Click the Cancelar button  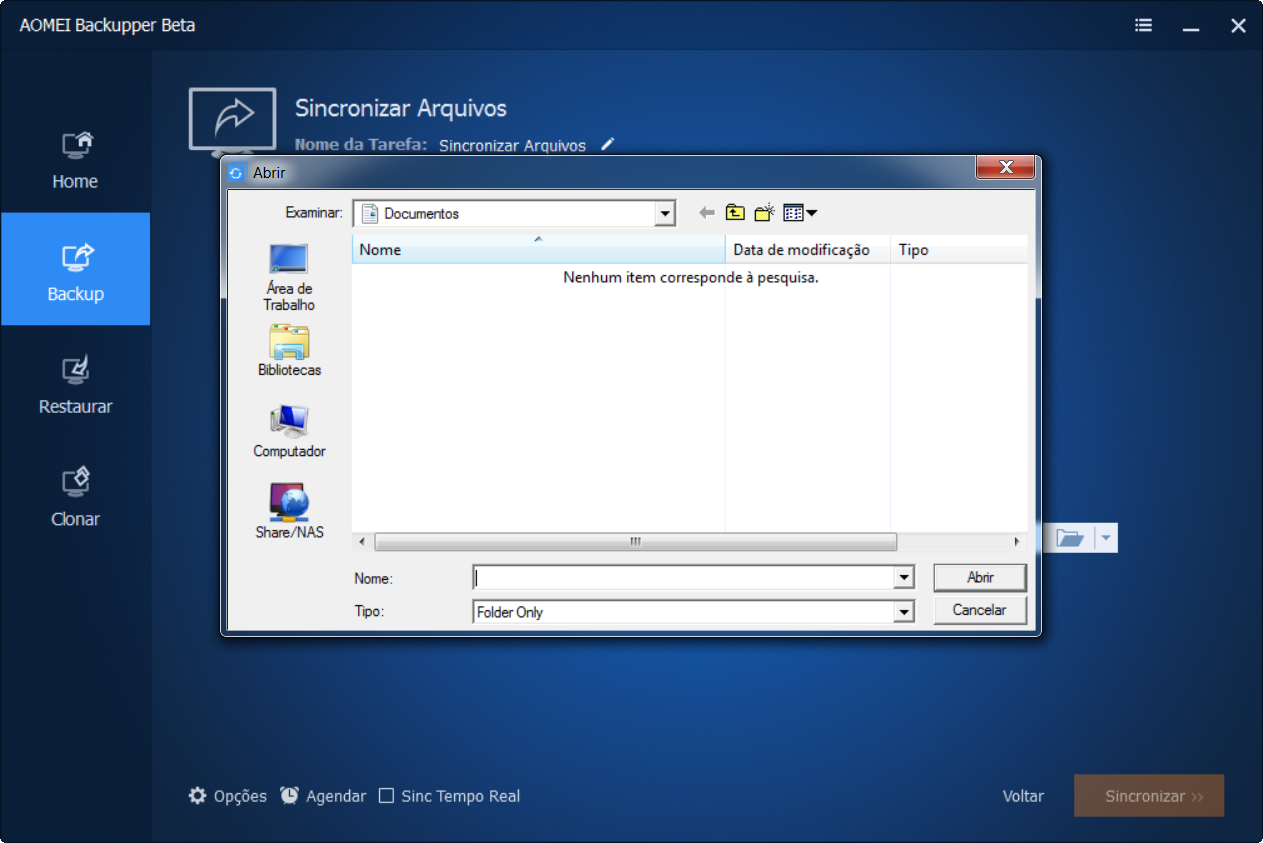pos(980,610)
